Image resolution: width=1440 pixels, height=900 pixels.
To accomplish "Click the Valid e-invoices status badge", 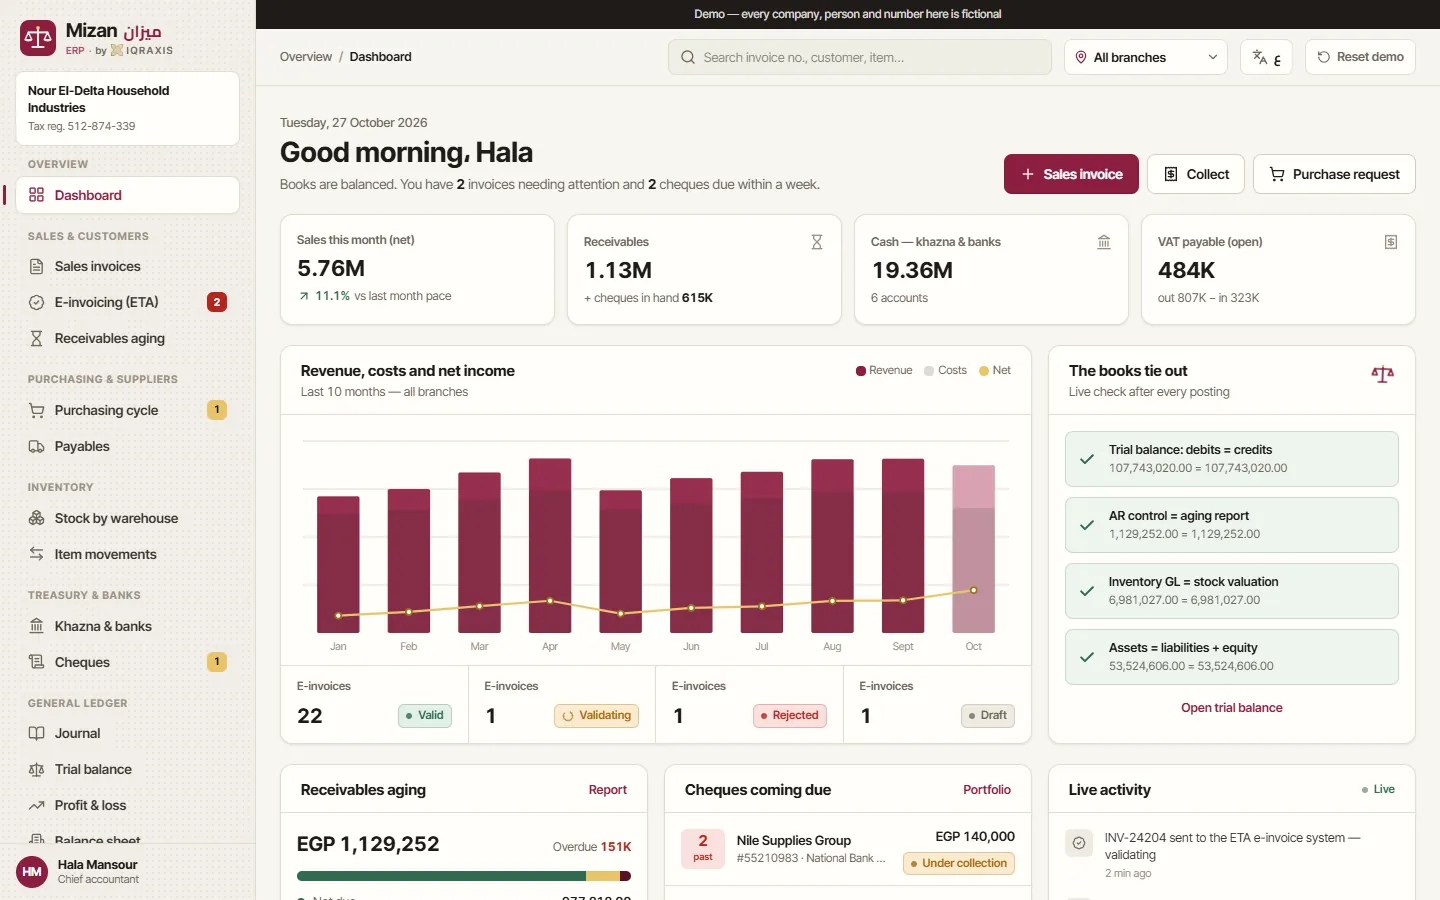I will pos(425,715).
